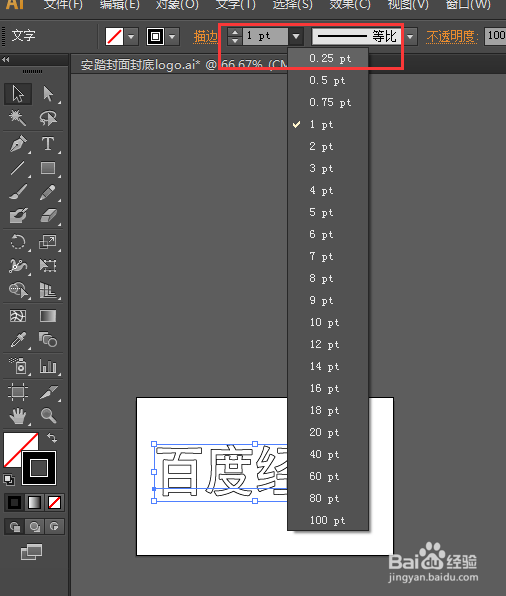
Task: Select the Gradient tool
Action: (48, 316)
